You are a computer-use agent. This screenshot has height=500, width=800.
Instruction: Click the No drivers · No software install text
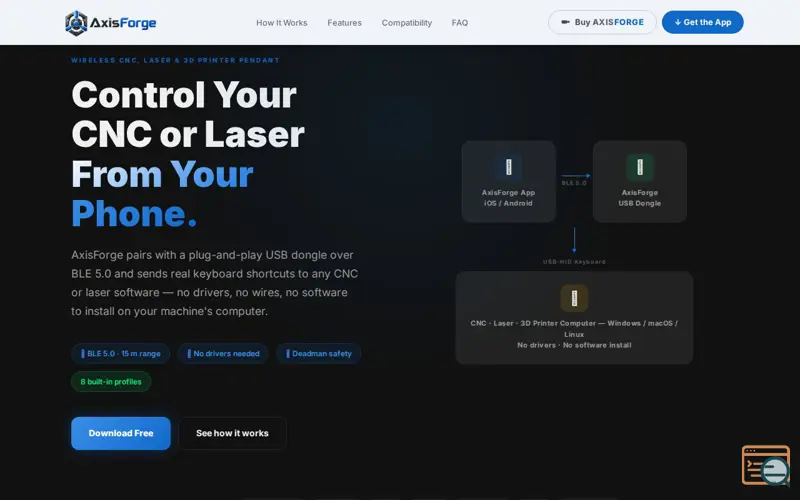point(574,345)
